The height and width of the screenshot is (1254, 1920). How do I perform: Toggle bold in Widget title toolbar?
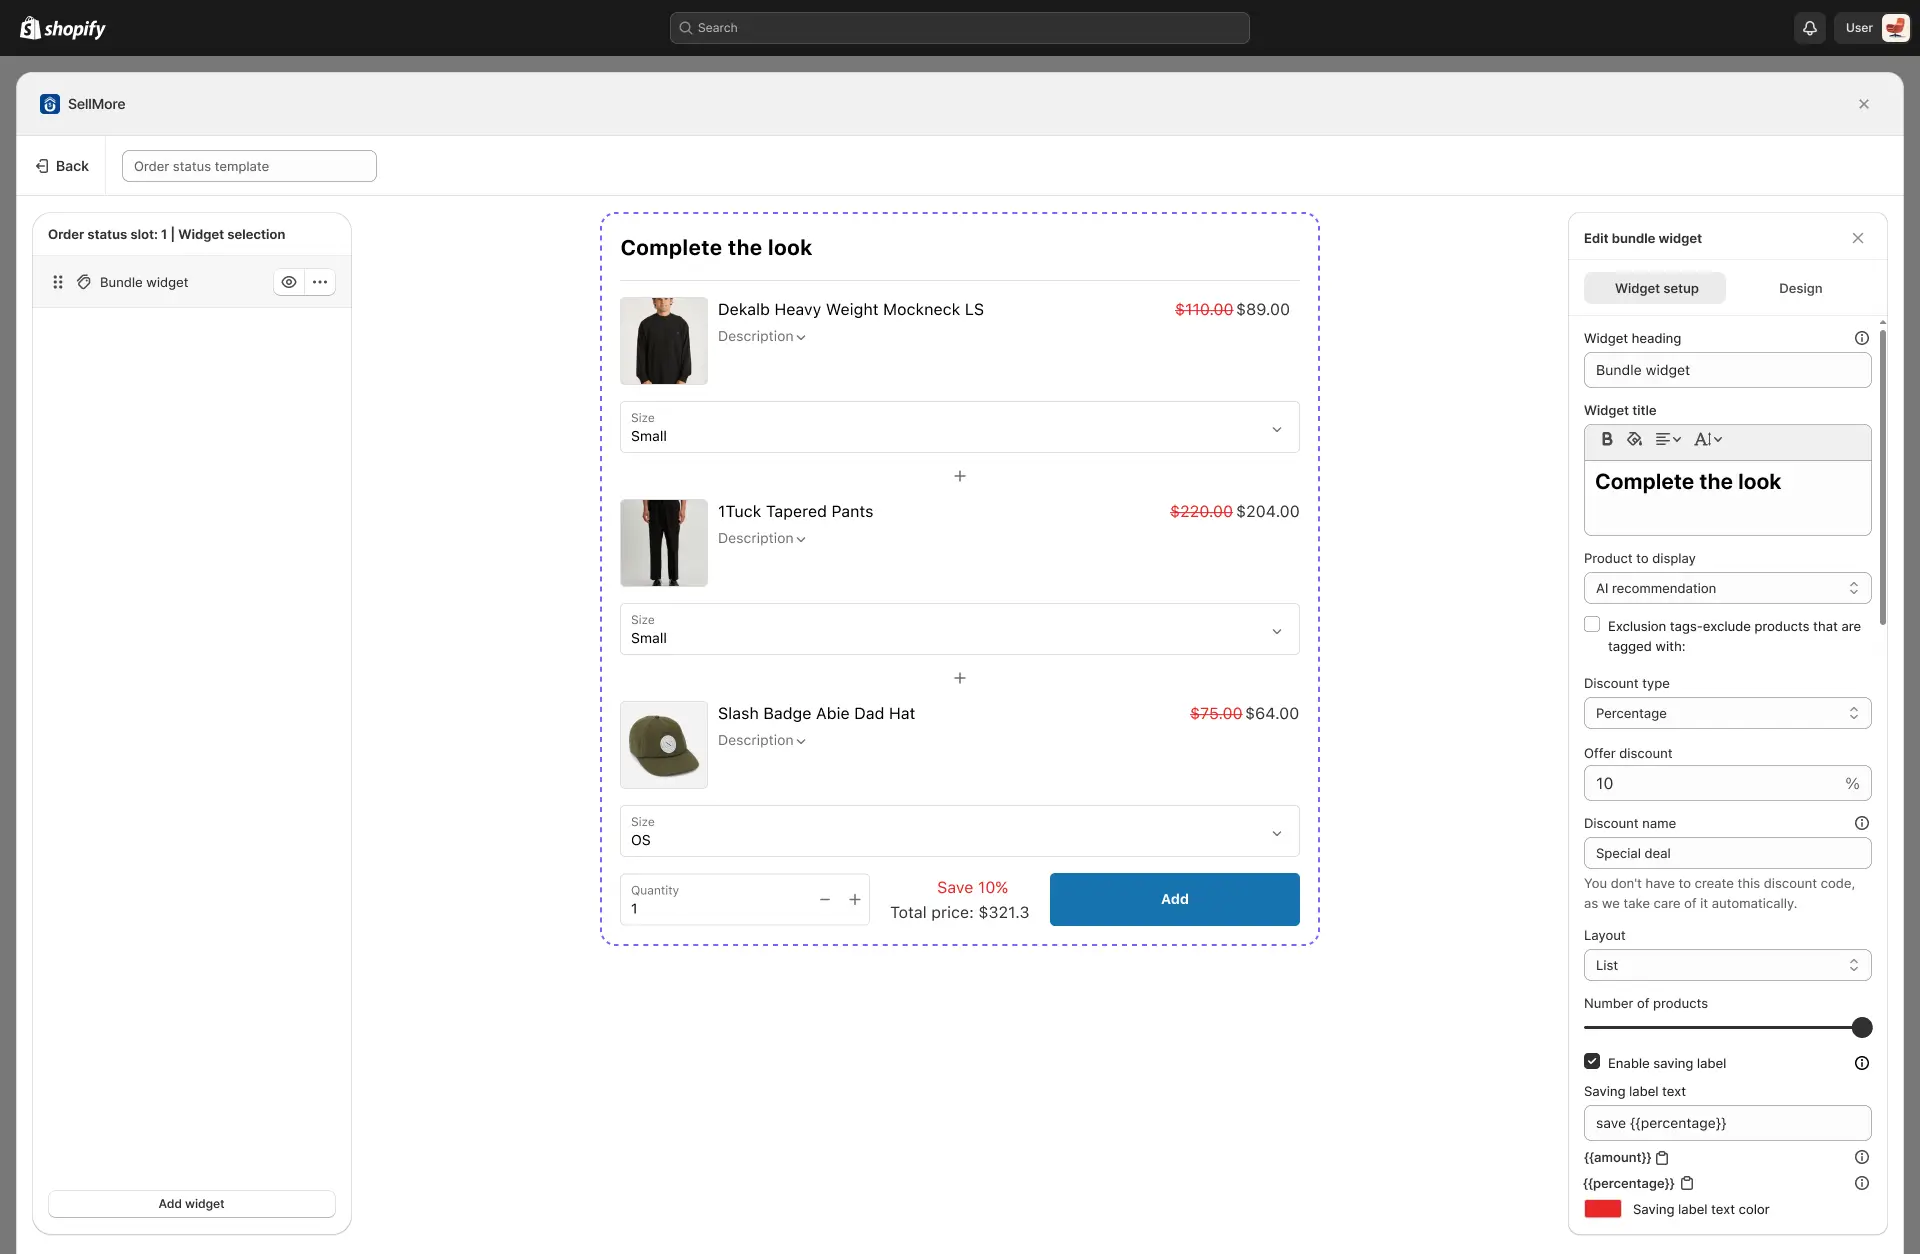click(1607, 439)
